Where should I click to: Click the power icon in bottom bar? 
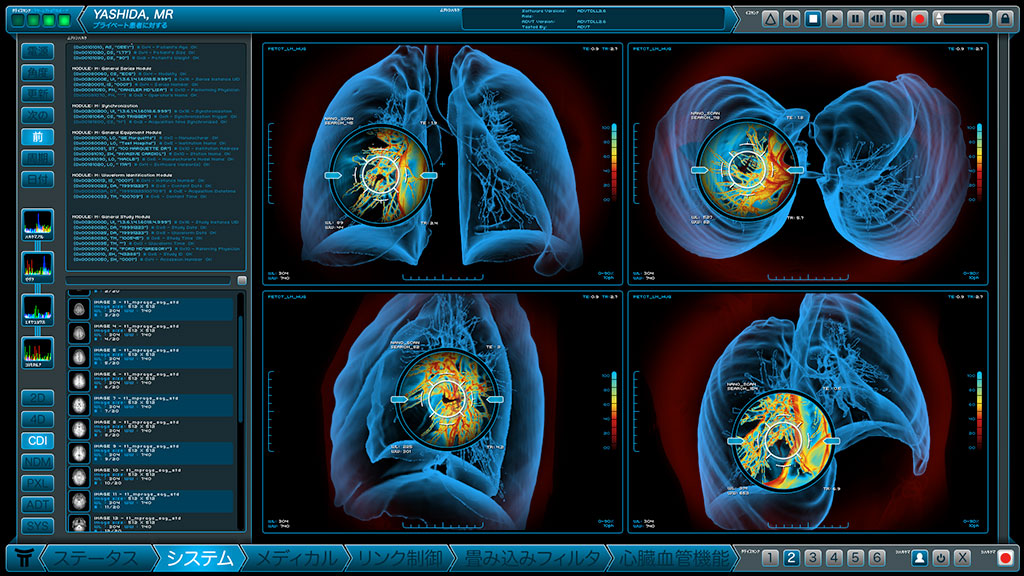(x=941, y=557)
